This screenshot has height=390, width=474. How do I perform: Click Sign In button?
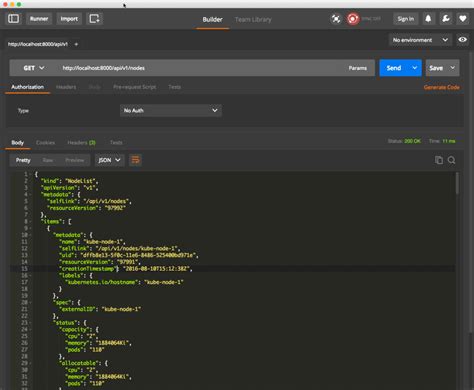click(406, 19)
